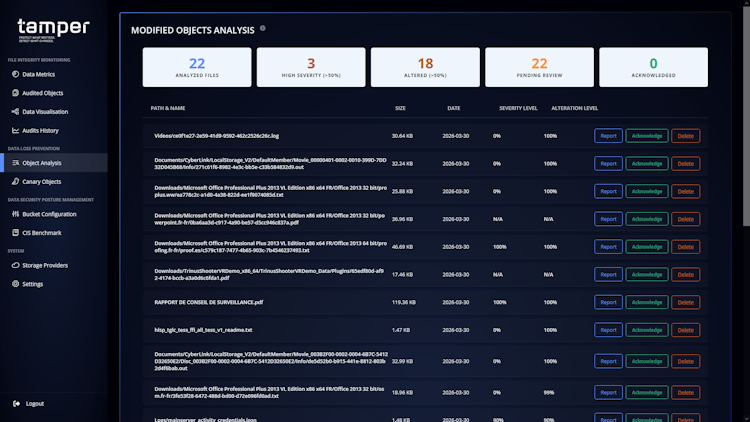
Task: Click the 99% alteration level value
Action: 549,392
